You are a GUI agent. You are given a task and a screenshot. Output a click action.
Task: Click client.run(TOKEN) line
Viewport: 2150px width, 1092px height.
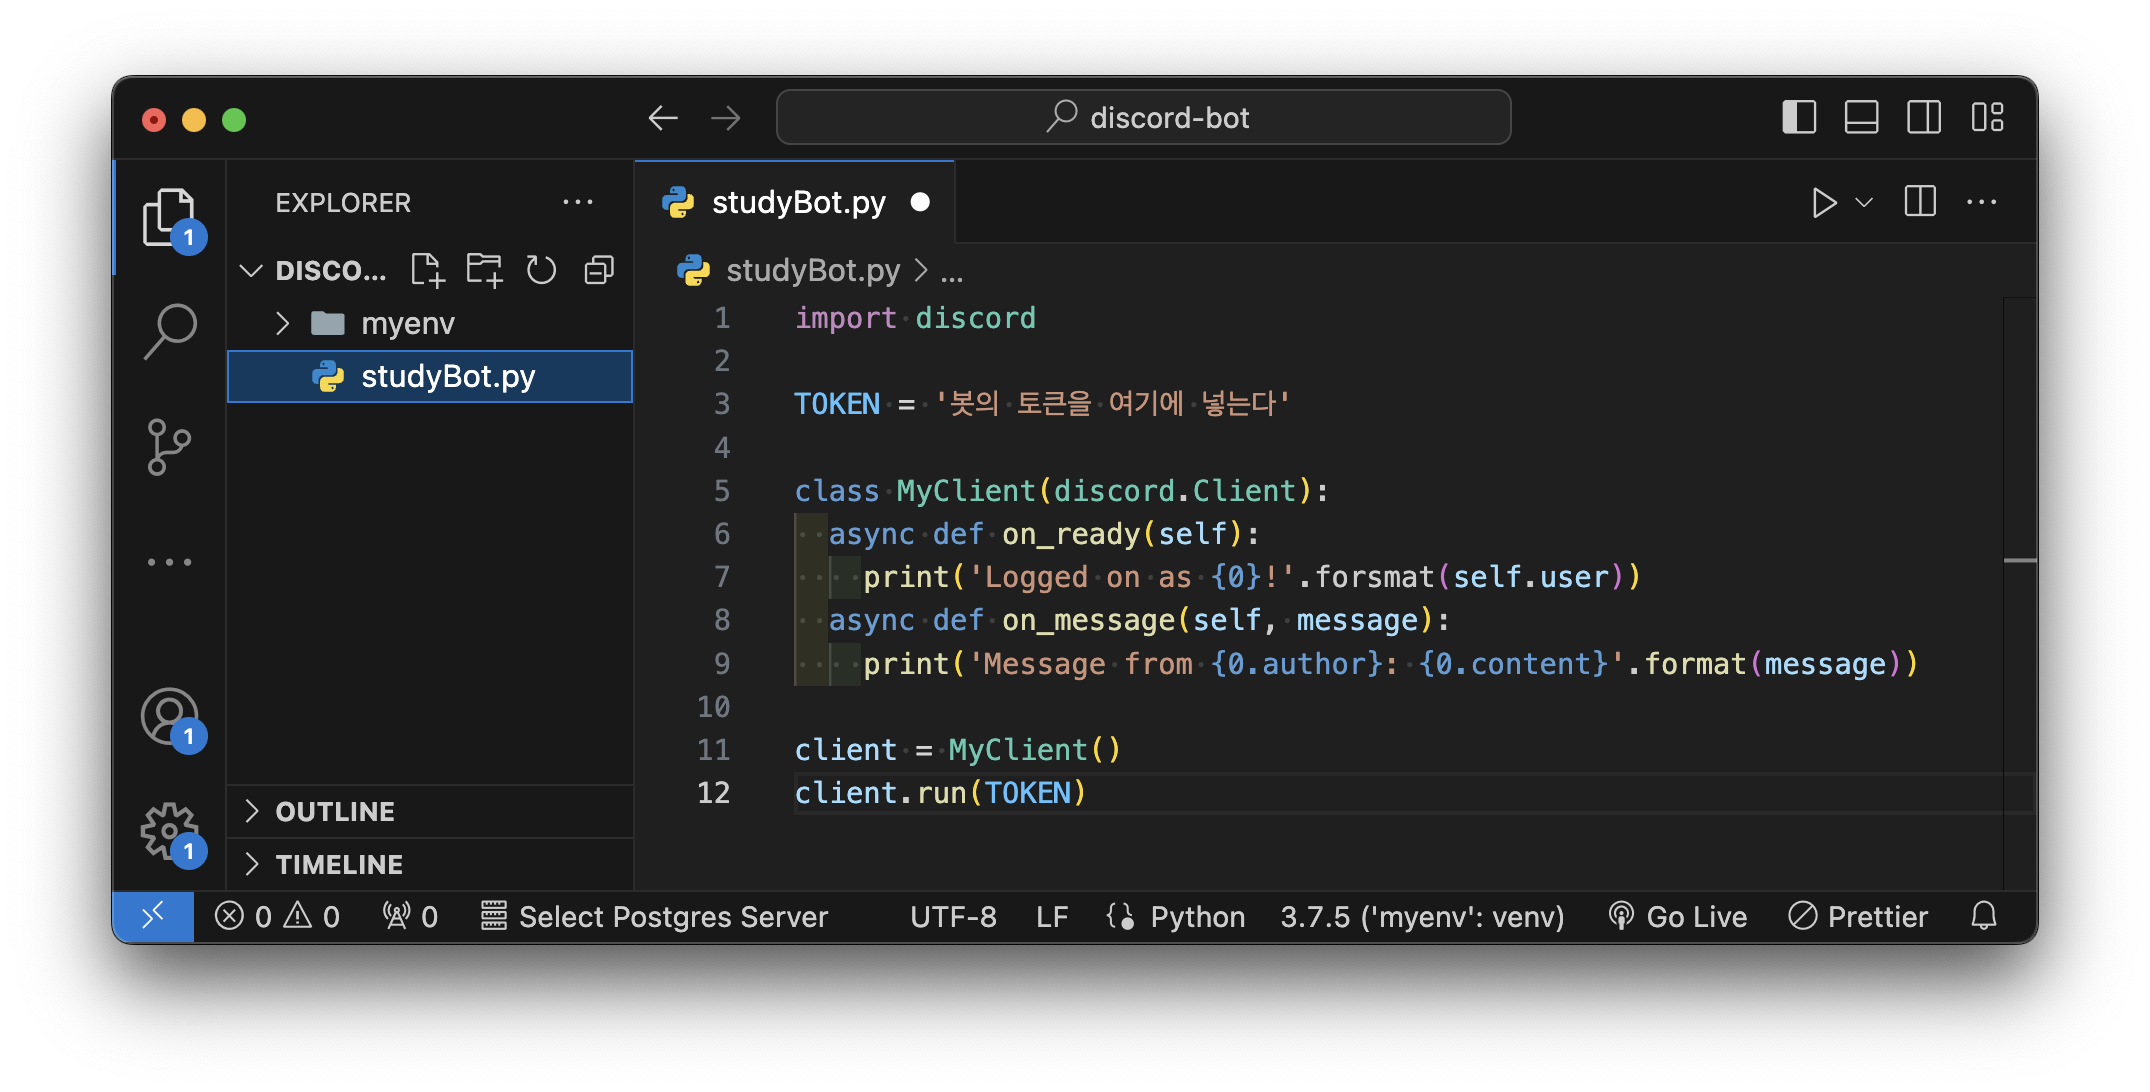(x=940, y=793)
